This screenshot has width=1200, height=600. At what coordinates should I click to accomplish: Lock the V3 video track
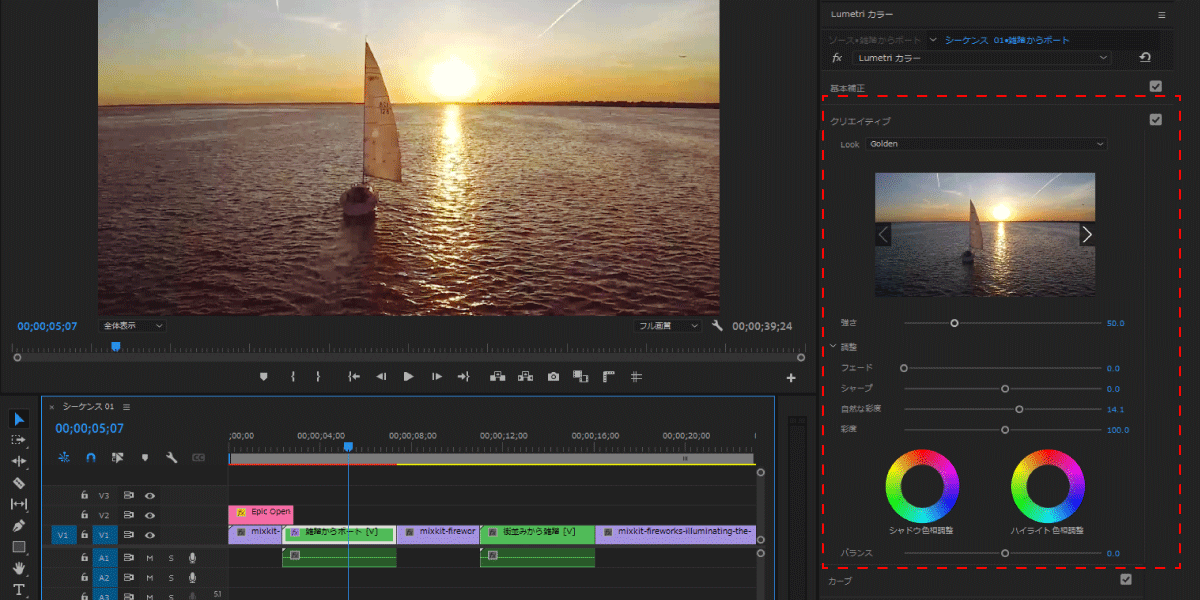tap(84, 495)
